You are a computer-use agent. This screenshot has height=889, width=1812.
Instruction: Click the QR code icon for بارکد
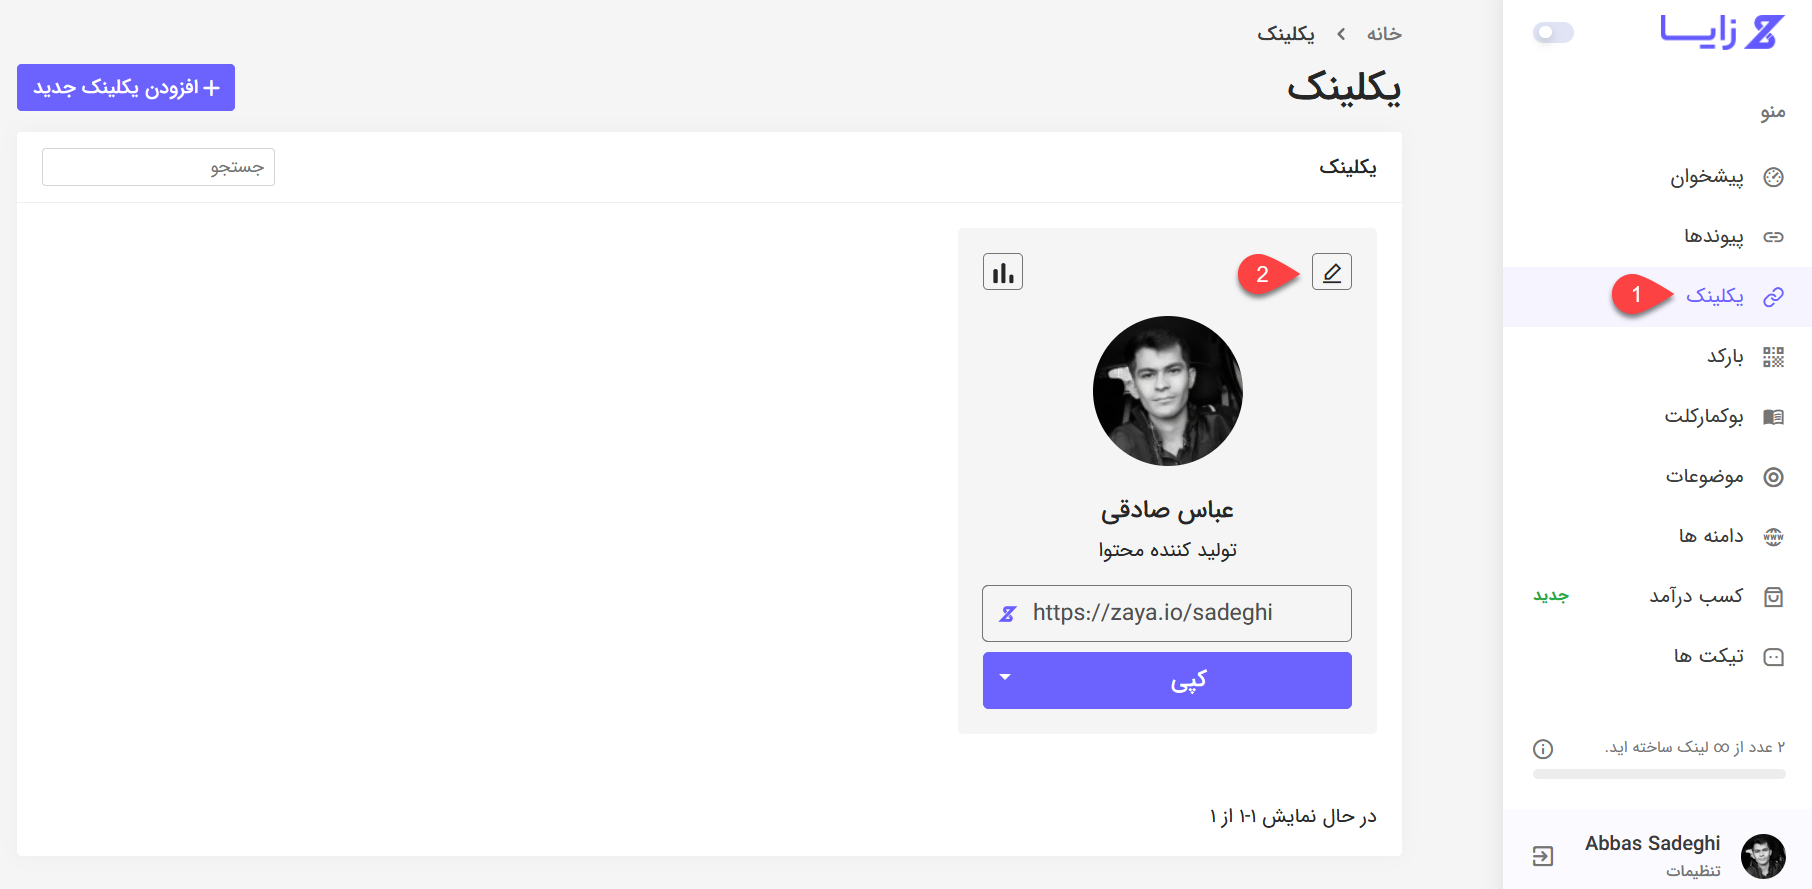click(1773, 357)
